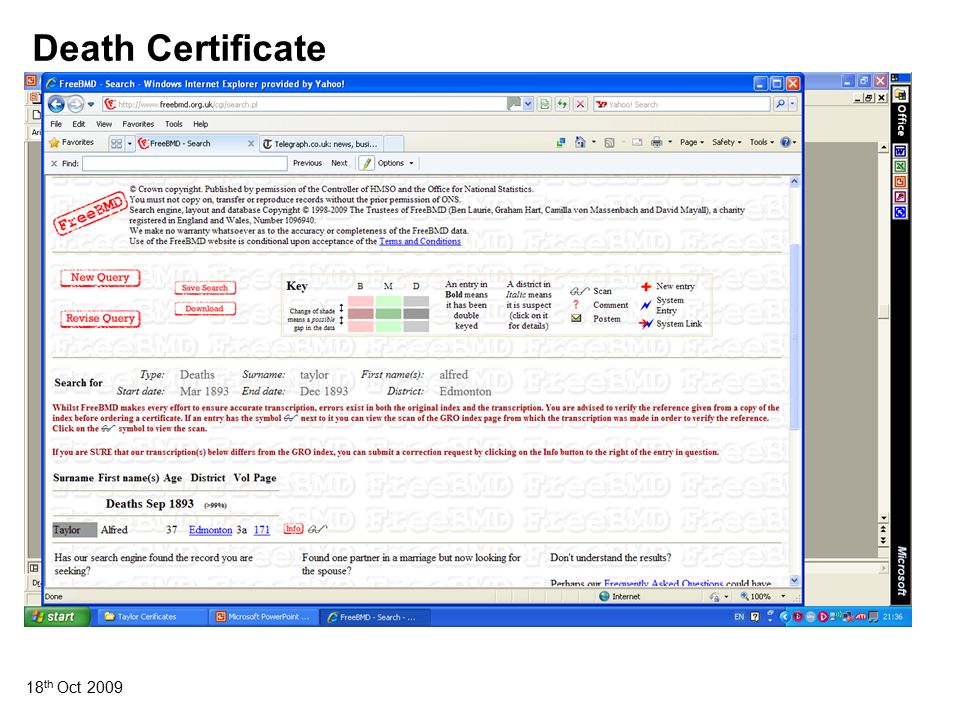This screenshot has height=720, width=960.
Task: Open the Tools menu in menu bar
Action: pos(174,124)
